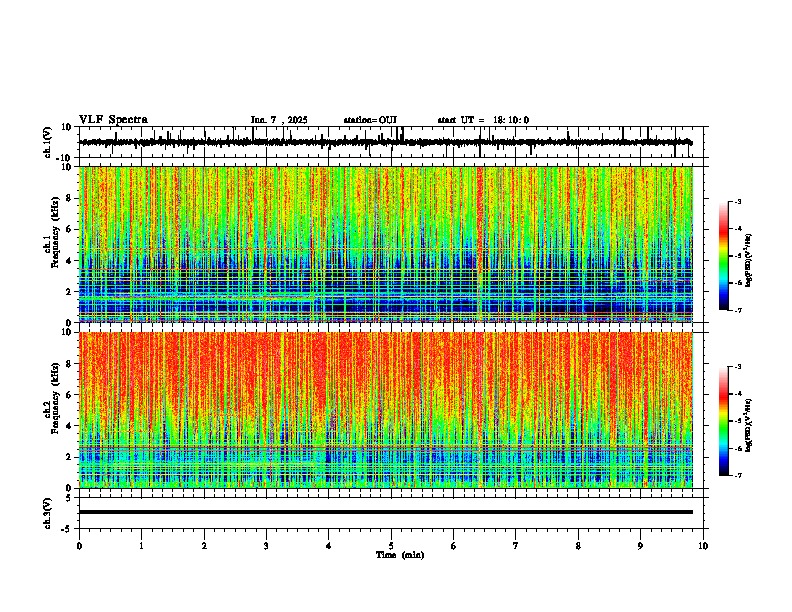Screen dimensions: 792x612
Task: Click the thick black ch.3 voltage trace
Action: point(386,512)
